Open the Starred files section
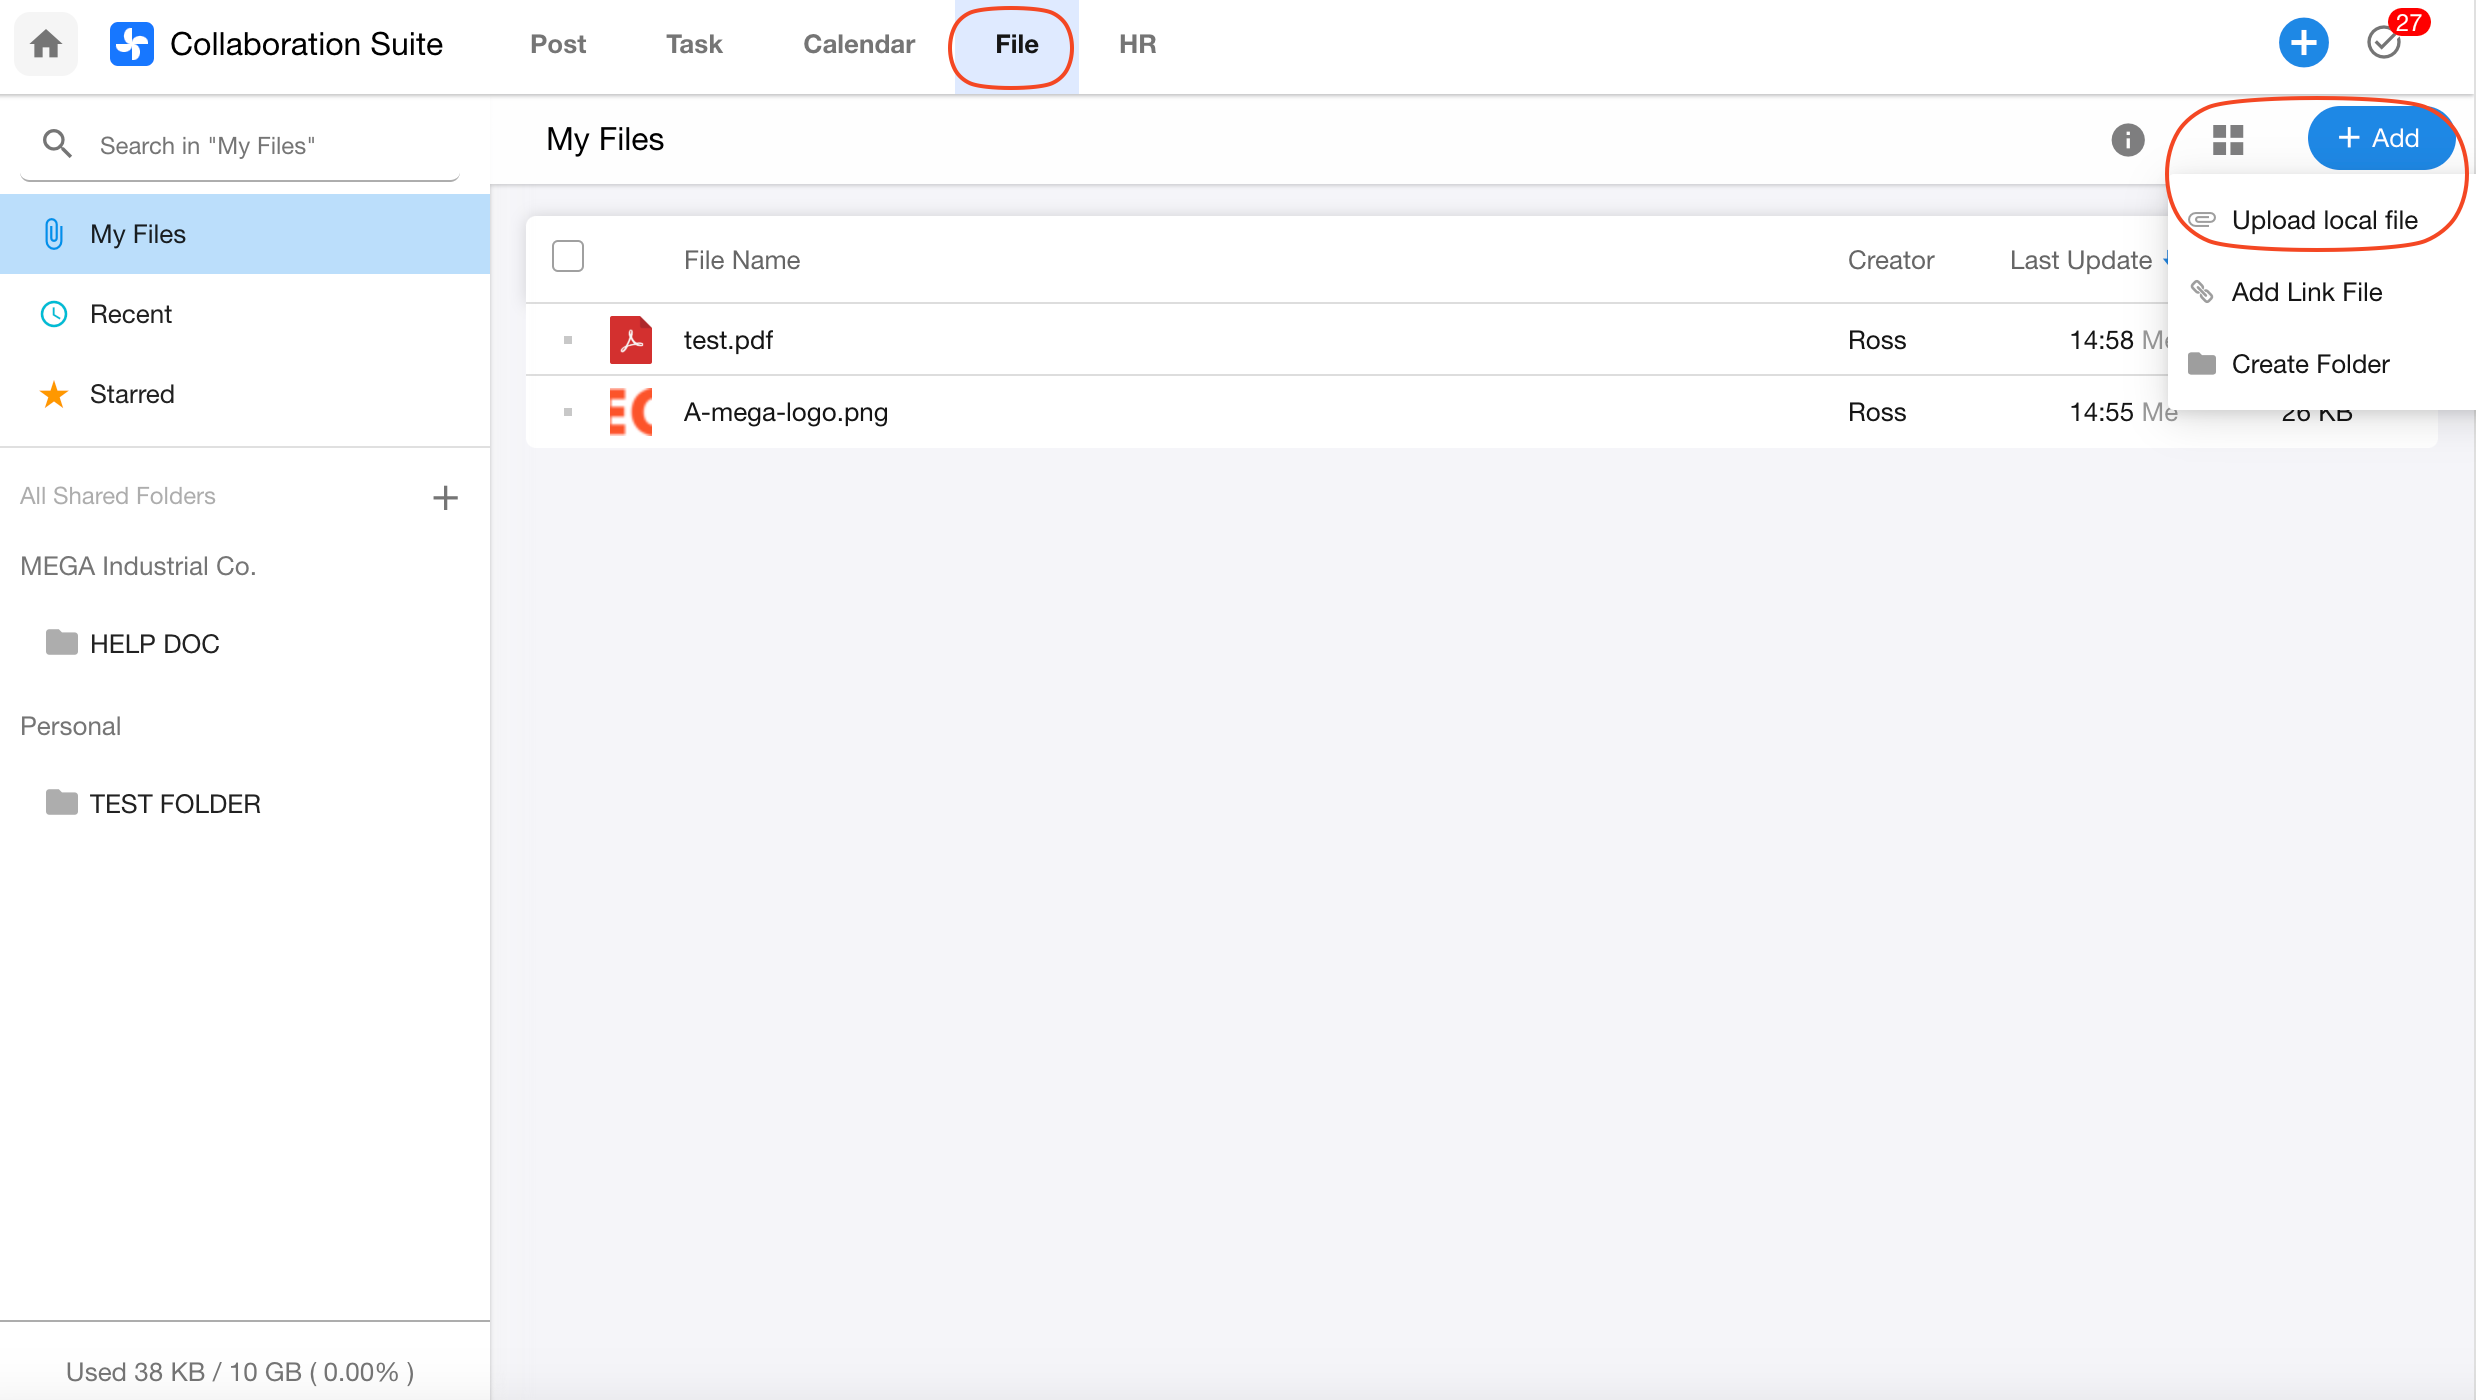Viewport: 2476px width, 1400px height. (132, 394)
